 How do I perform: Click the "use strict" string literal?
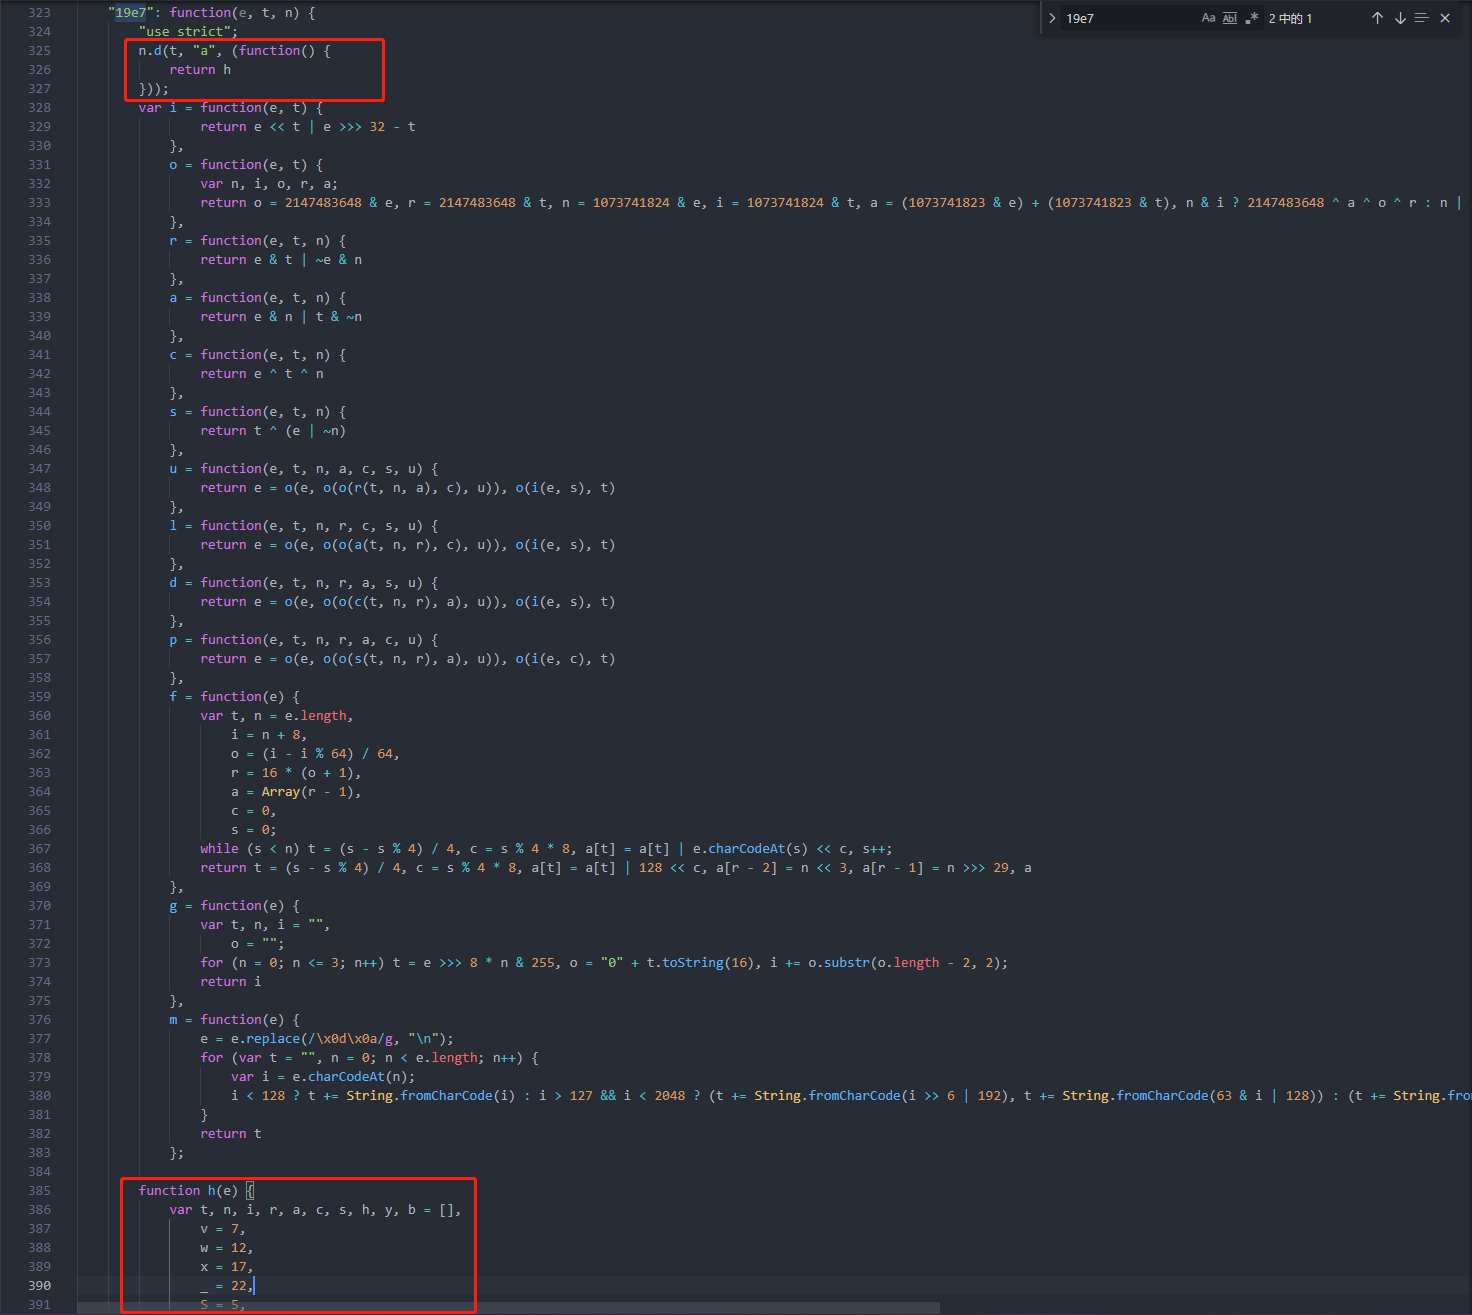point(188,32)
